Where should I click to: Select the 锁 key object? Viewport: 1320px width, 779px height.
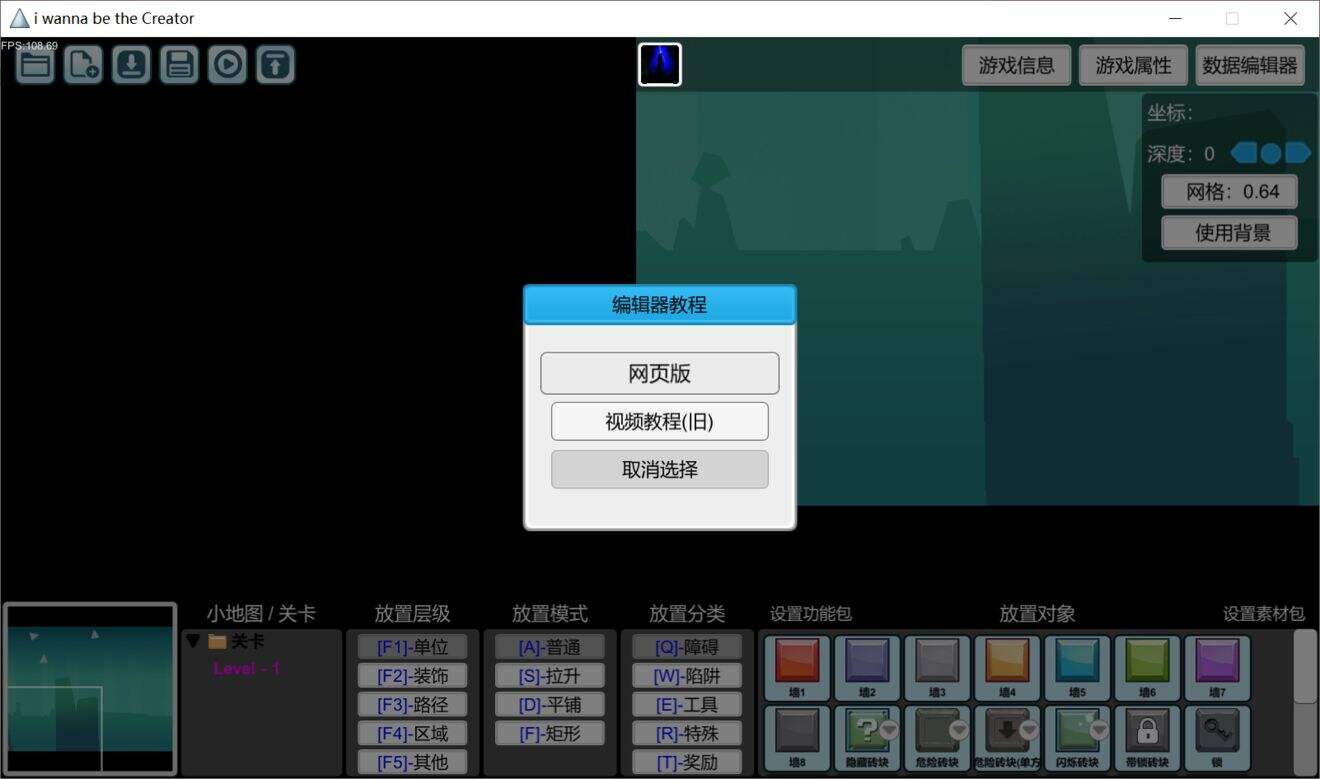[x=1217, y=738]
